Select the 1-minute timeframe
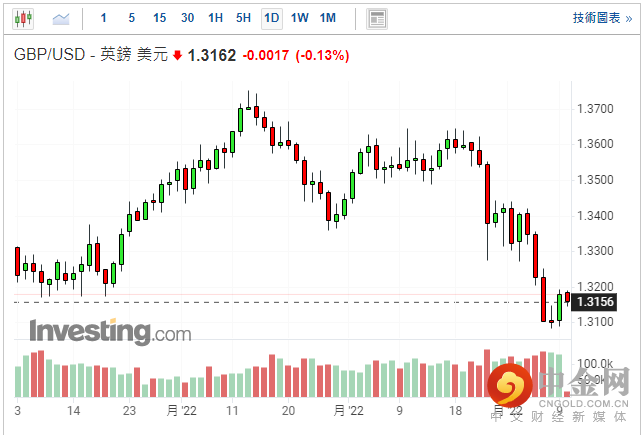 pos(104,18)
